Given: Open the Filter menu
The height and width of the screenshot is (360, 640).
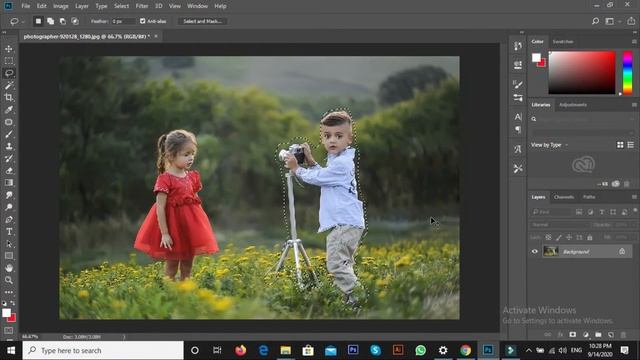Looking at the screenshot, I should (142, 6).
